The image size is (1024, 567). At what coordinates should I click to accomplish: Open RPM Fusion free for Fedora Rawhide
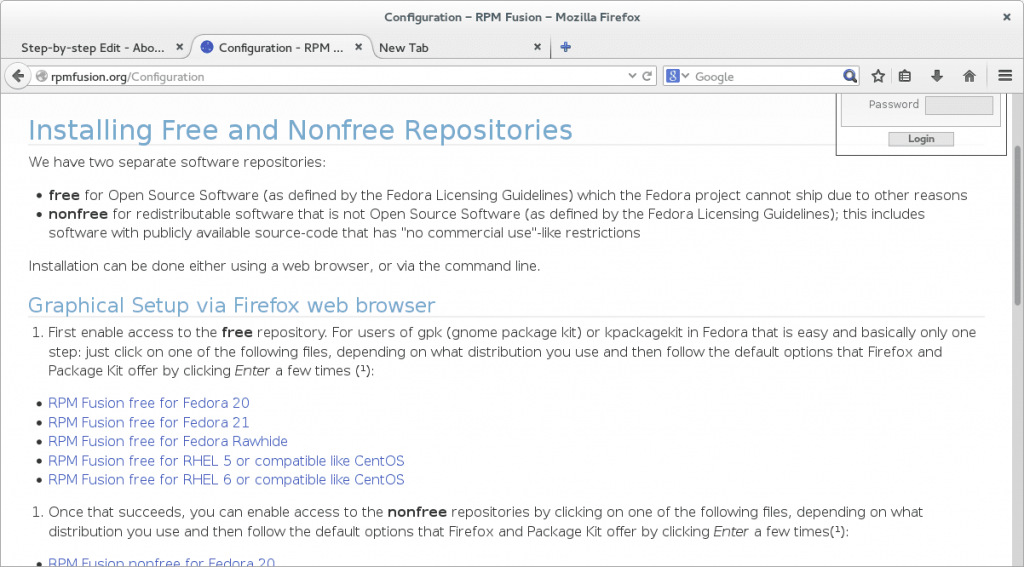coord(168,442)
